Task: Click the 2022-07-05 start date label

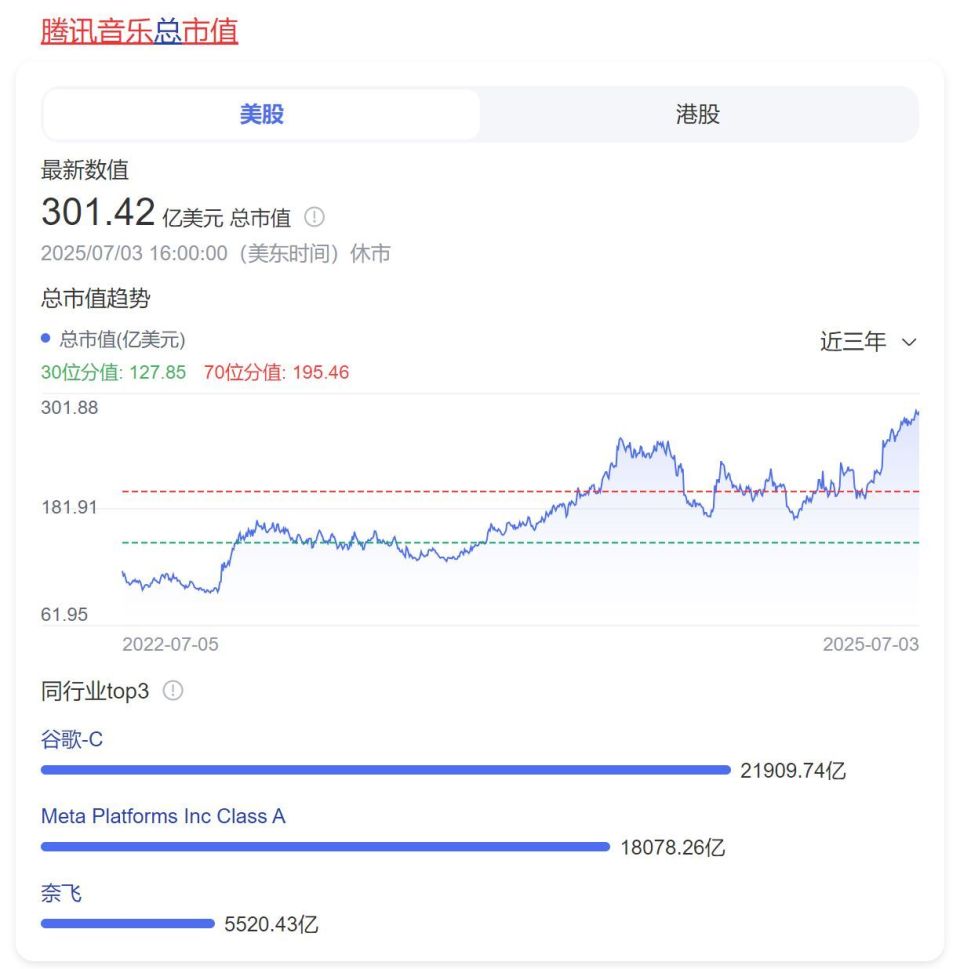Action: [x=170, y=644]
